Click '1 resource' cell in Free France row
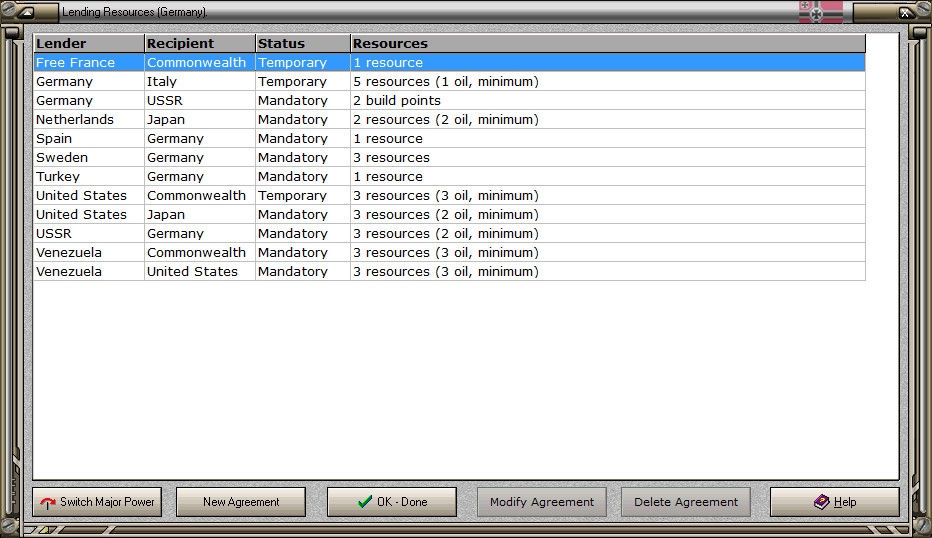This screenshot has width=932, height=538. click(608, 62)
